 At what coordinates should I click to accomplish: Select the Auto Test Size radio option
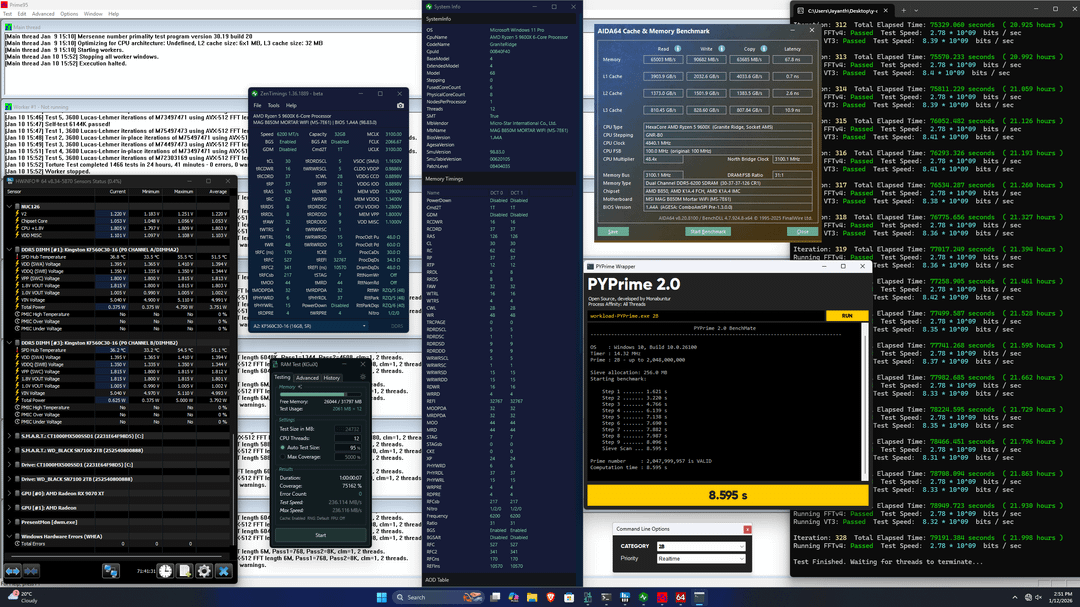(x=281, y=447)
